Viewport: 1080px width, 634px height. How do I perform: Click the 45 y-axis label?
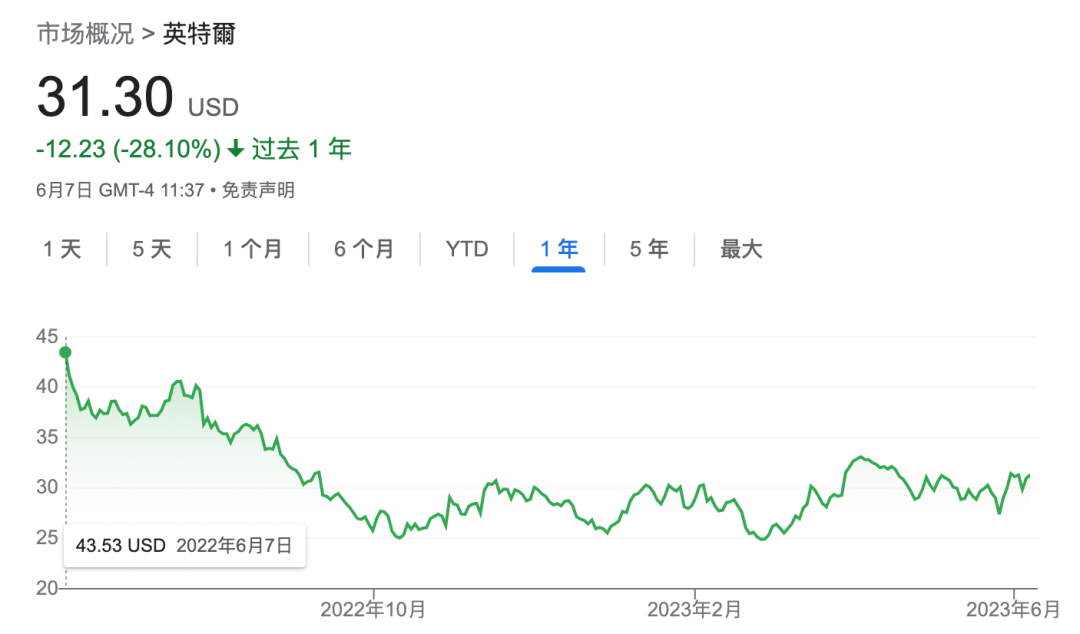coord(47,336)
